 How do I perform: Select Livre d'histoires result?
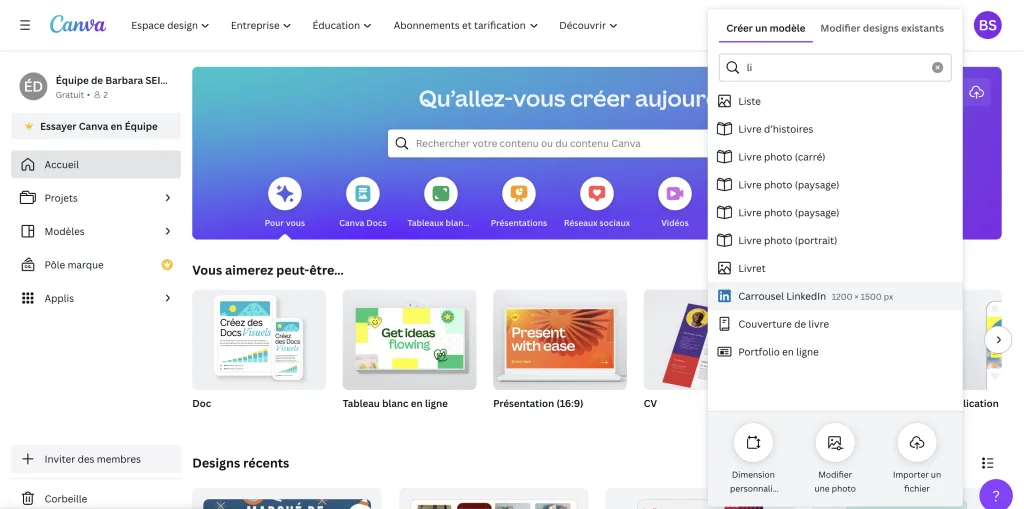[x=835, y=129]
